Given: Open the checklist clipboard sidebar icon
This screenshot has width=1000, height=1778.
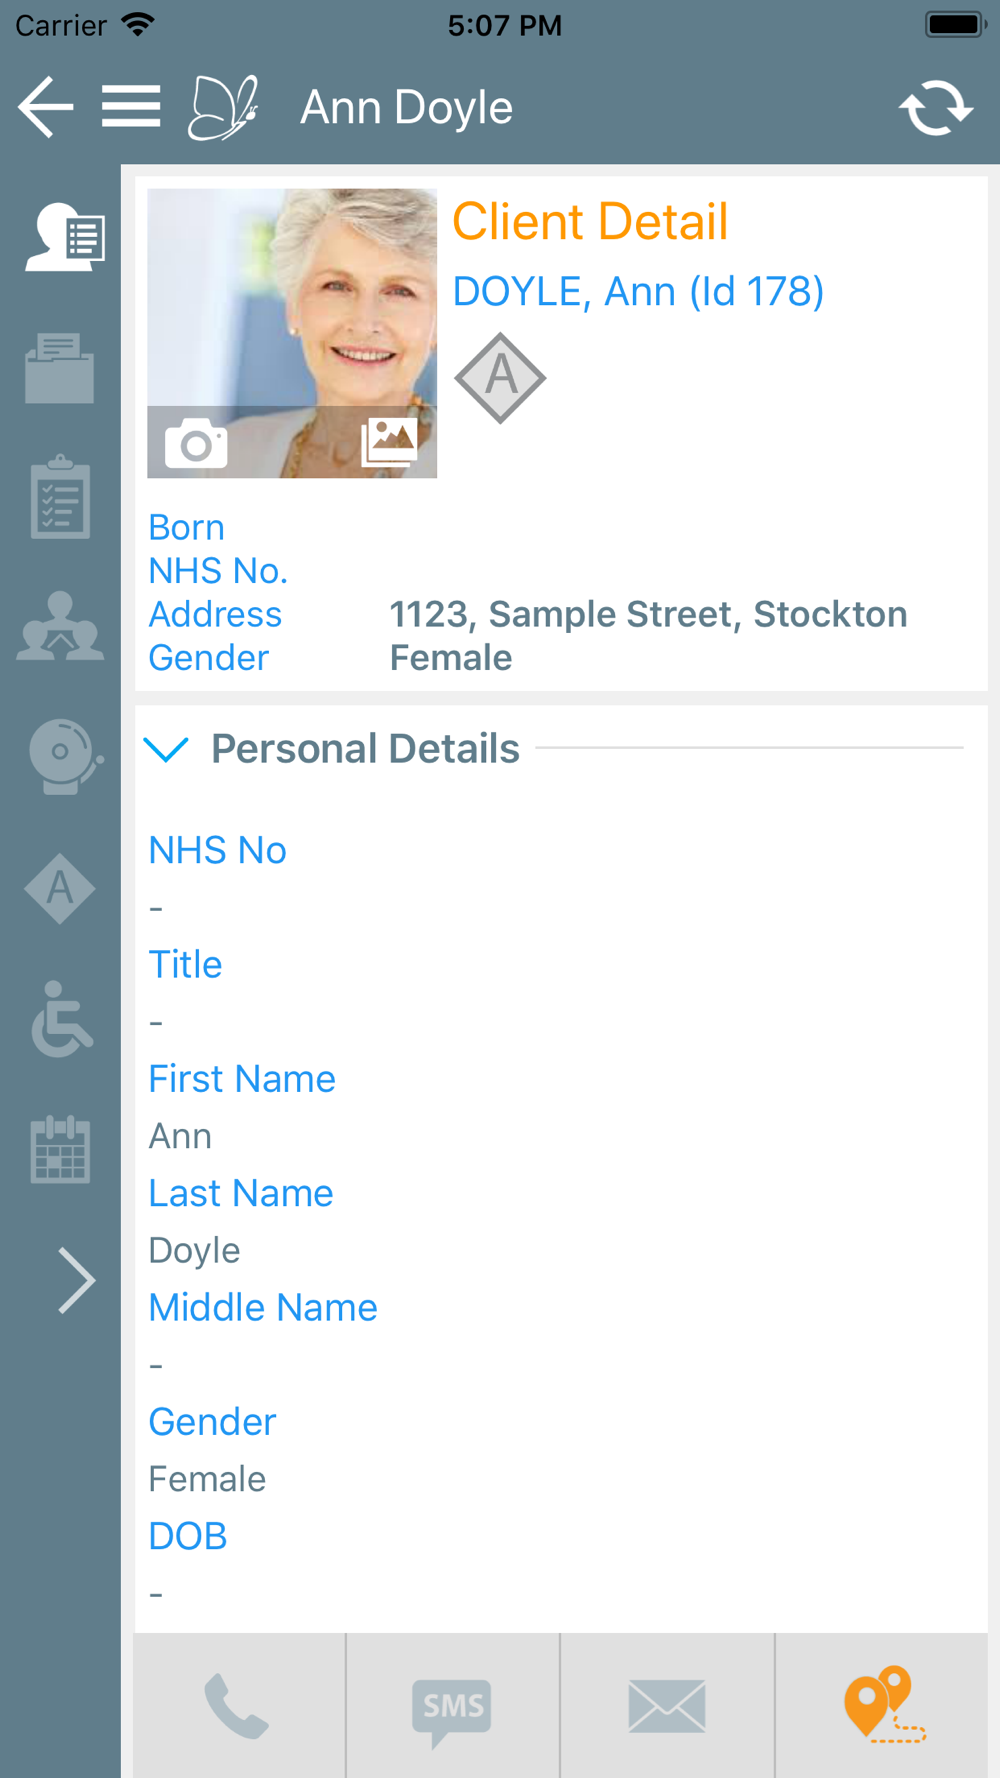Looking at the screenshot, I should click(x=60, y=497).
